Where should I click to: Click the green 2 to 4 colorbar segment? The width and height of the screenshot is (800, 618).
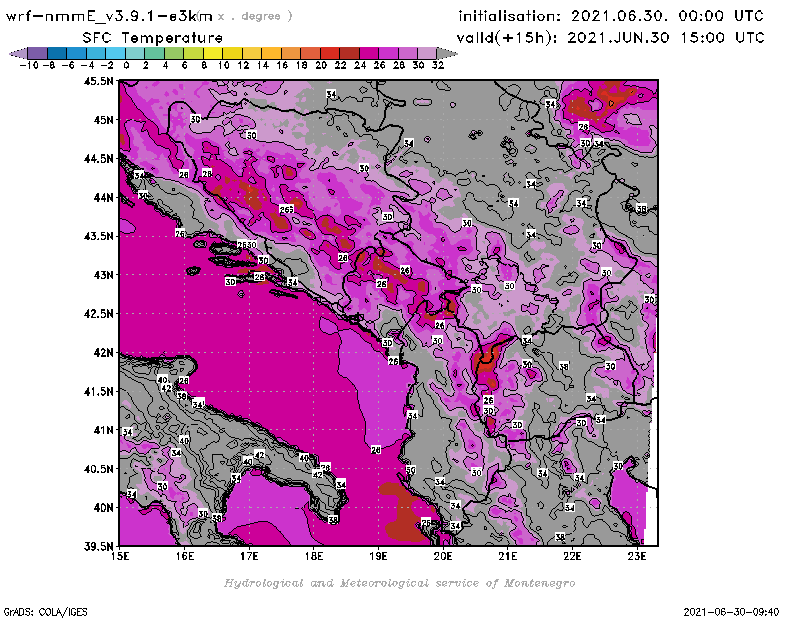(154, 53)
